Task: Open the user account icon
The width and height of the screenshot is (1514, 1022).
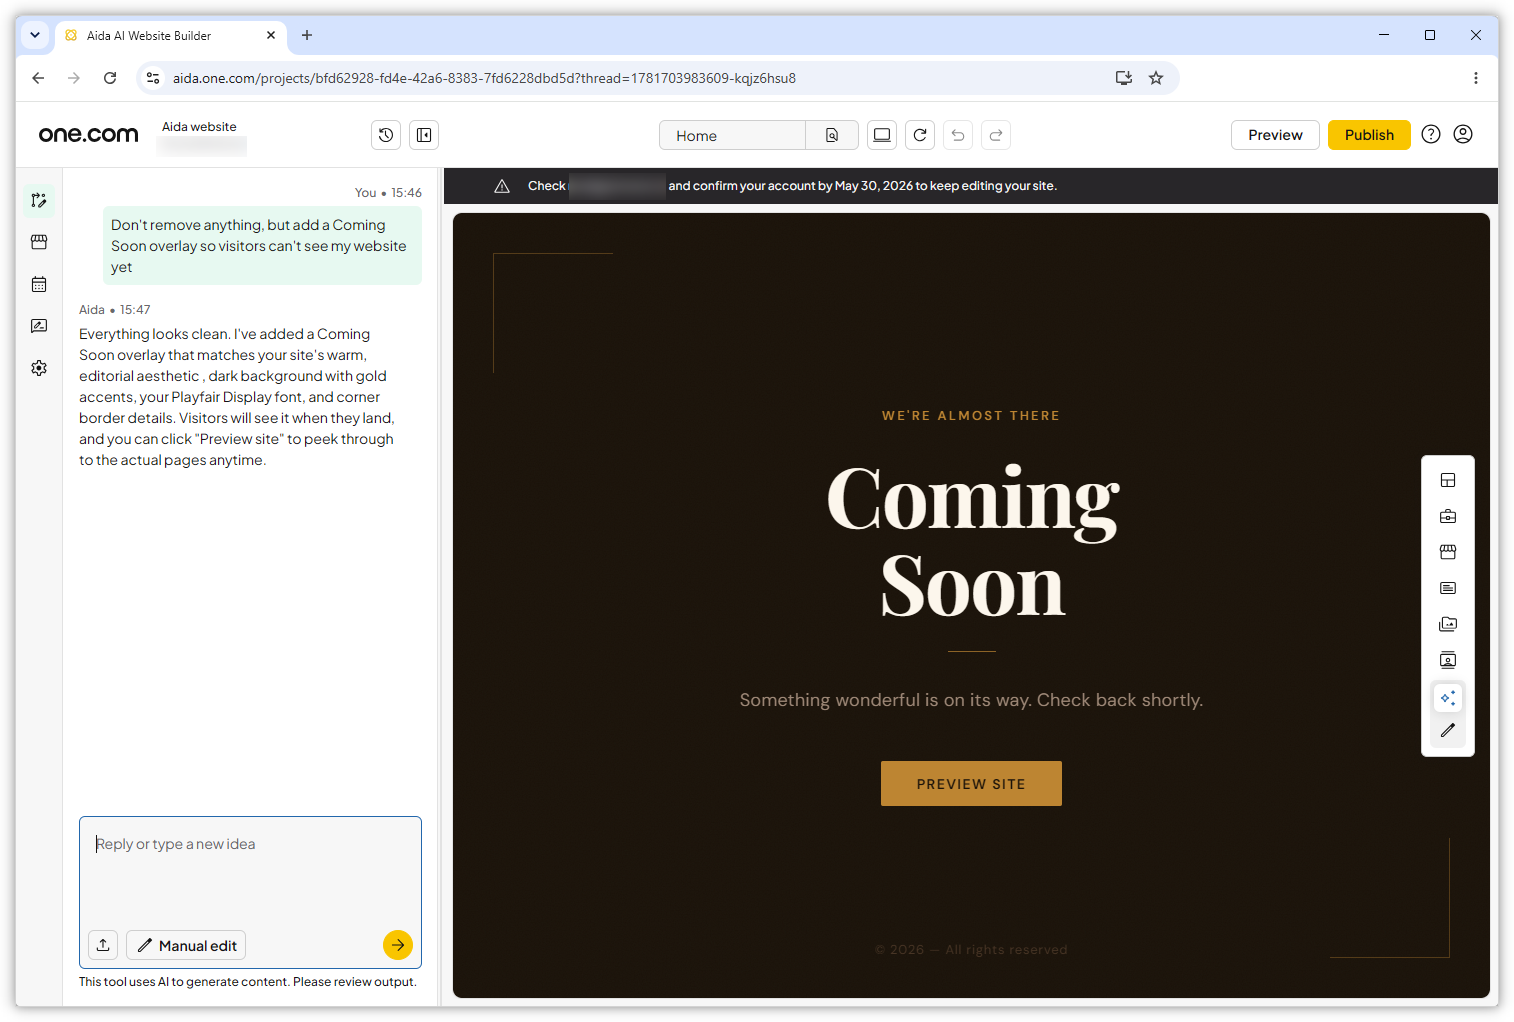Action: point(1463,134)
